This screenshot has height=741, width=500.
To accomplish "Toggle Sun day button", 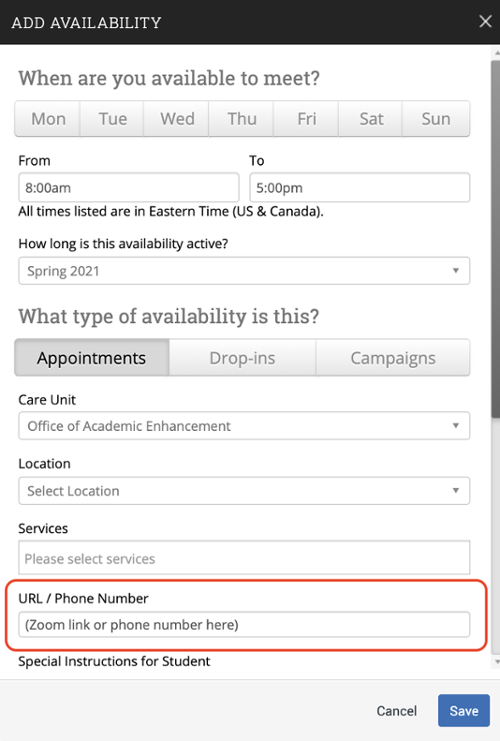I will coord(436,119).
